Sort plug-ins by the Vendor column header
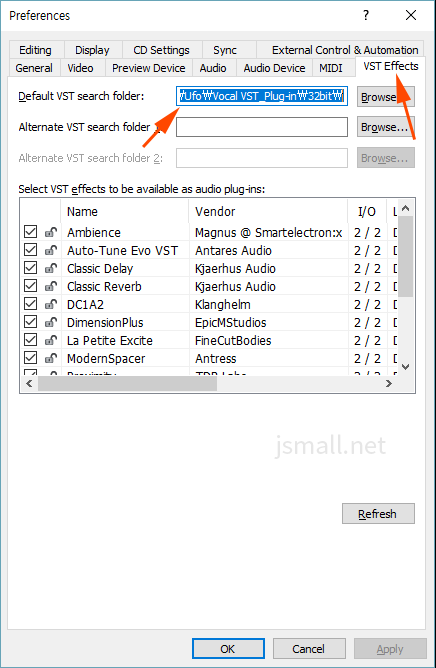This screenshot has width=436, height=668. [x=269, y=211]
